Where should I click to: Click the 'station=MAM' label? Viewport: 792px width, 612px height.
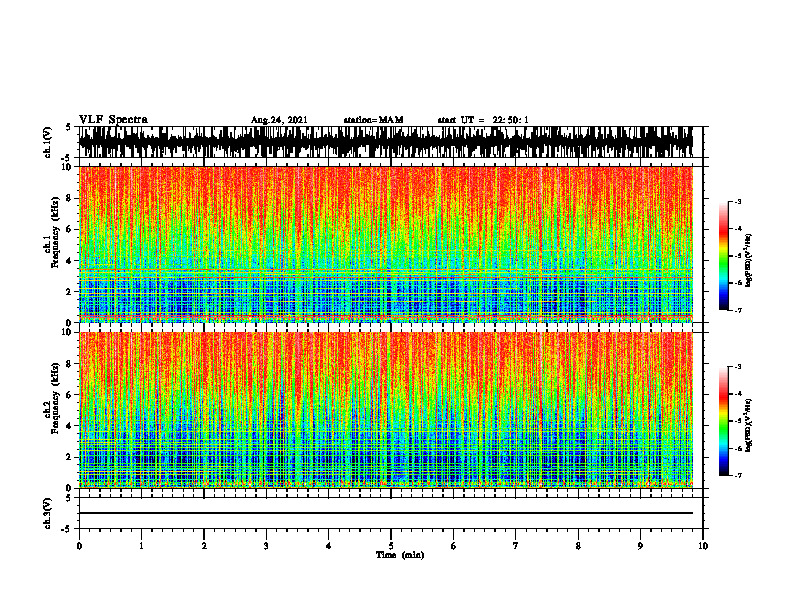coord(373,120)
